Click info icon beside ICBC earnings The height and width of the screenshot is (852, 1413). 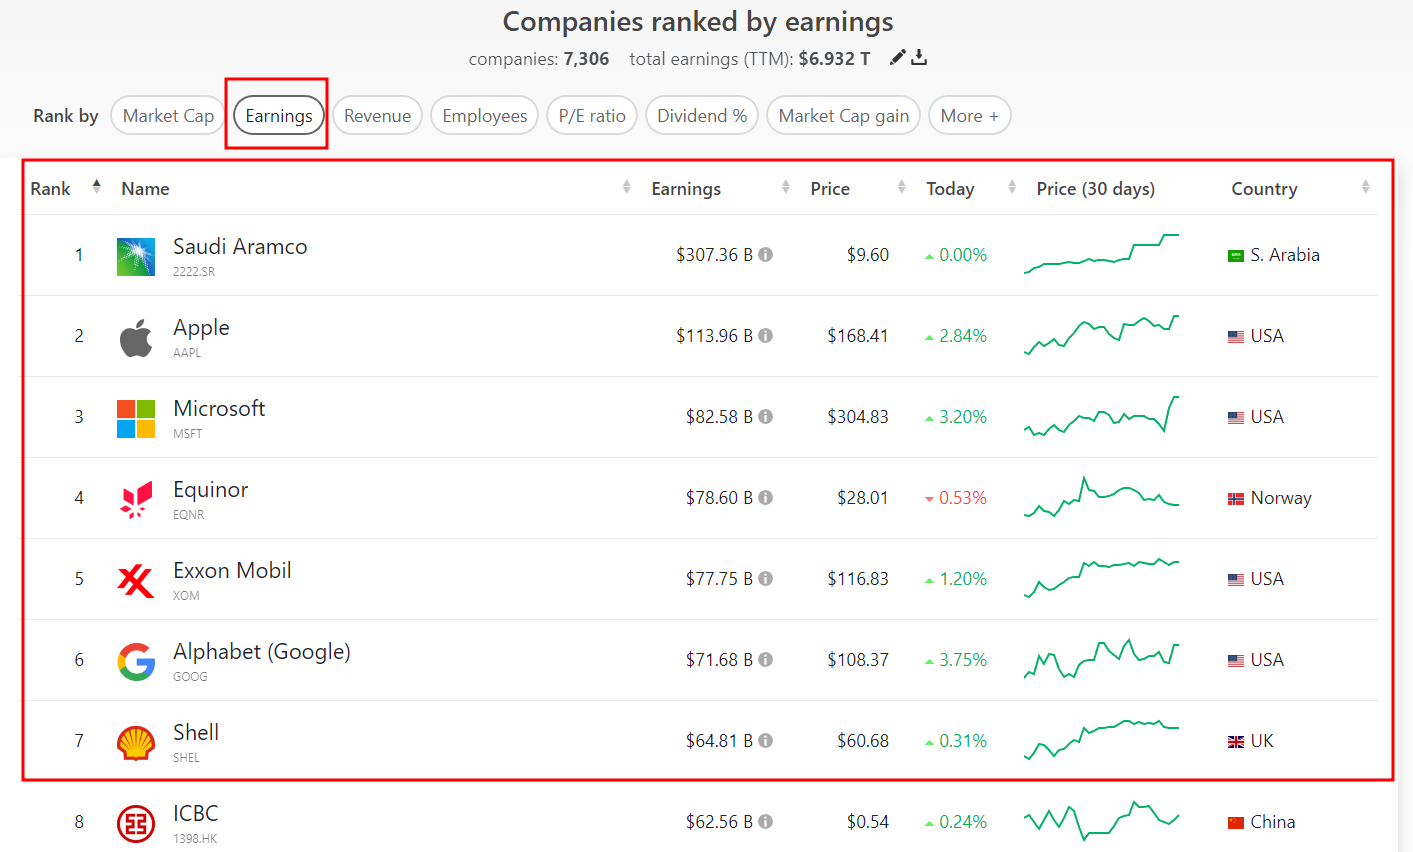tap(766, 822)
